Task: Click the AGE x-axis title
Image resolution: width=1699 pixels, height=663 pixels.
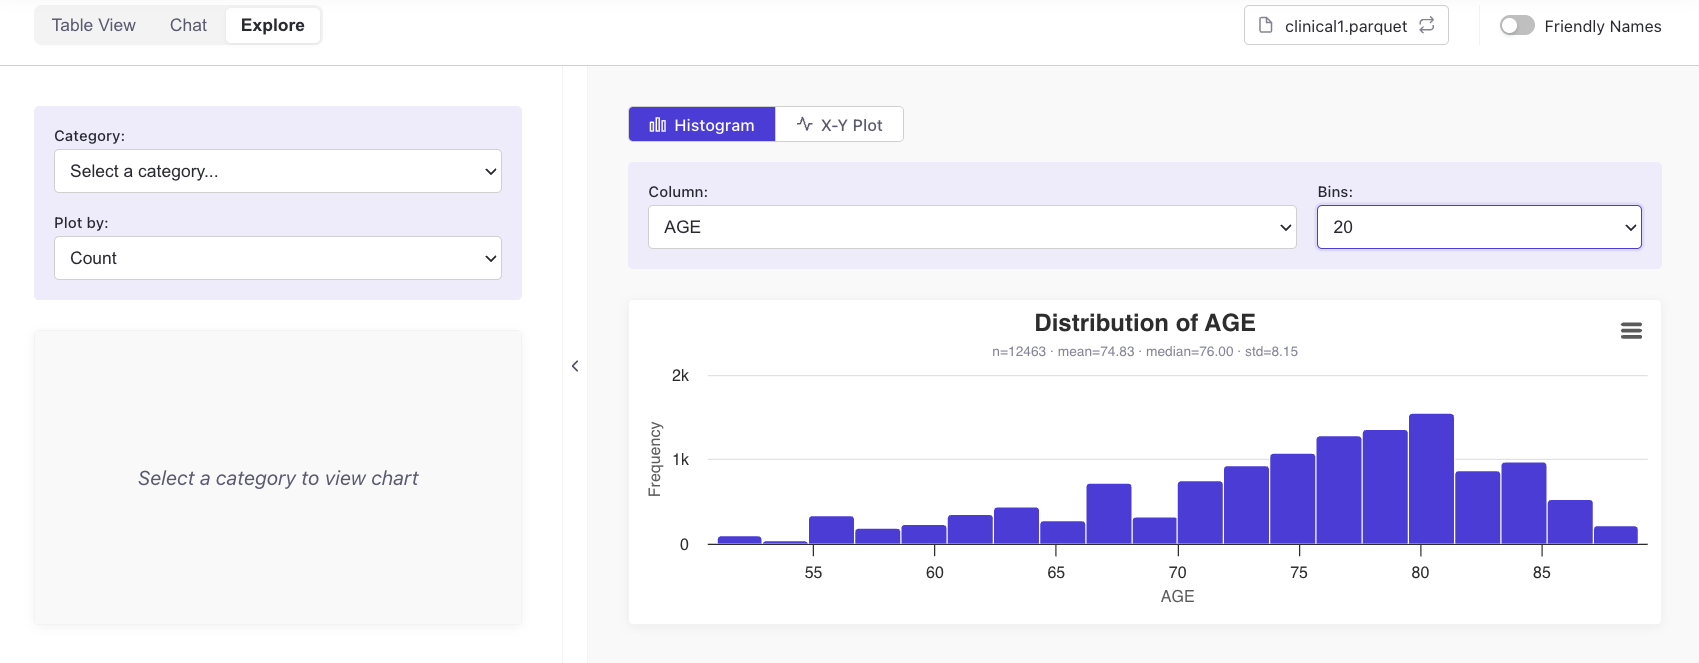Action: click(x=1177, y=596)
